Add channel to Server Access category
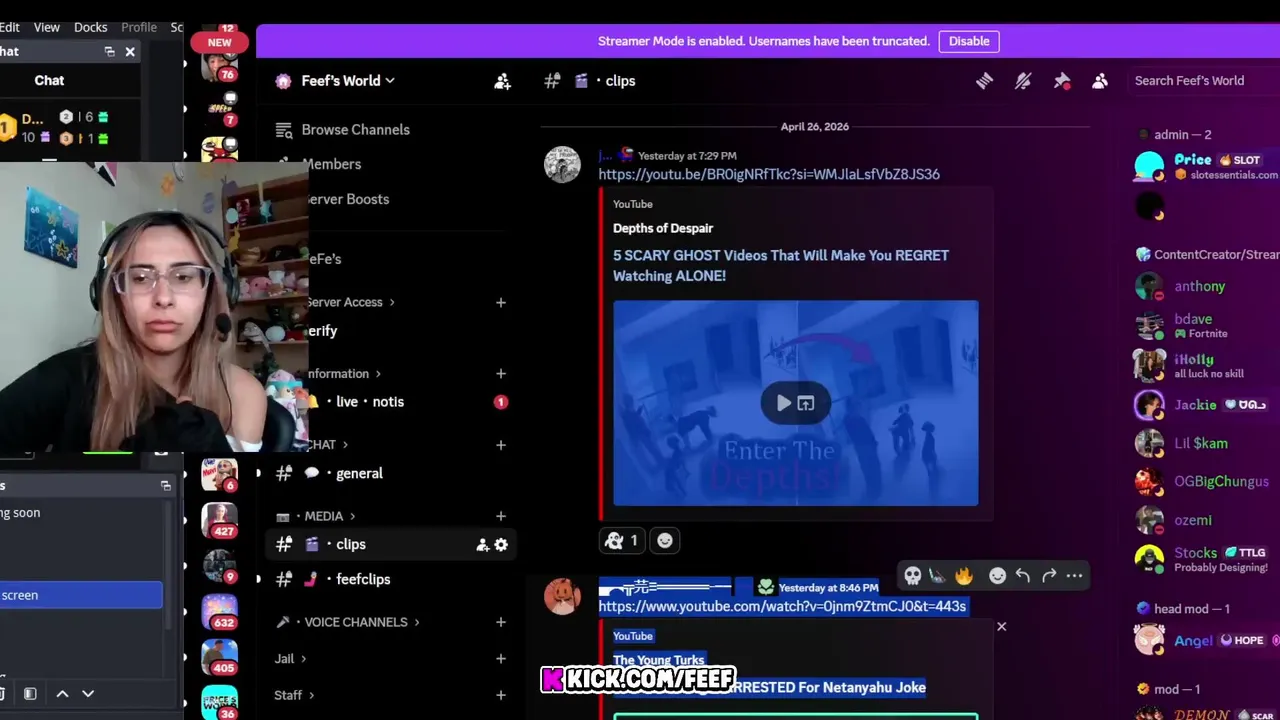This screenshot has width=1280, height=720. coord(501,302)
